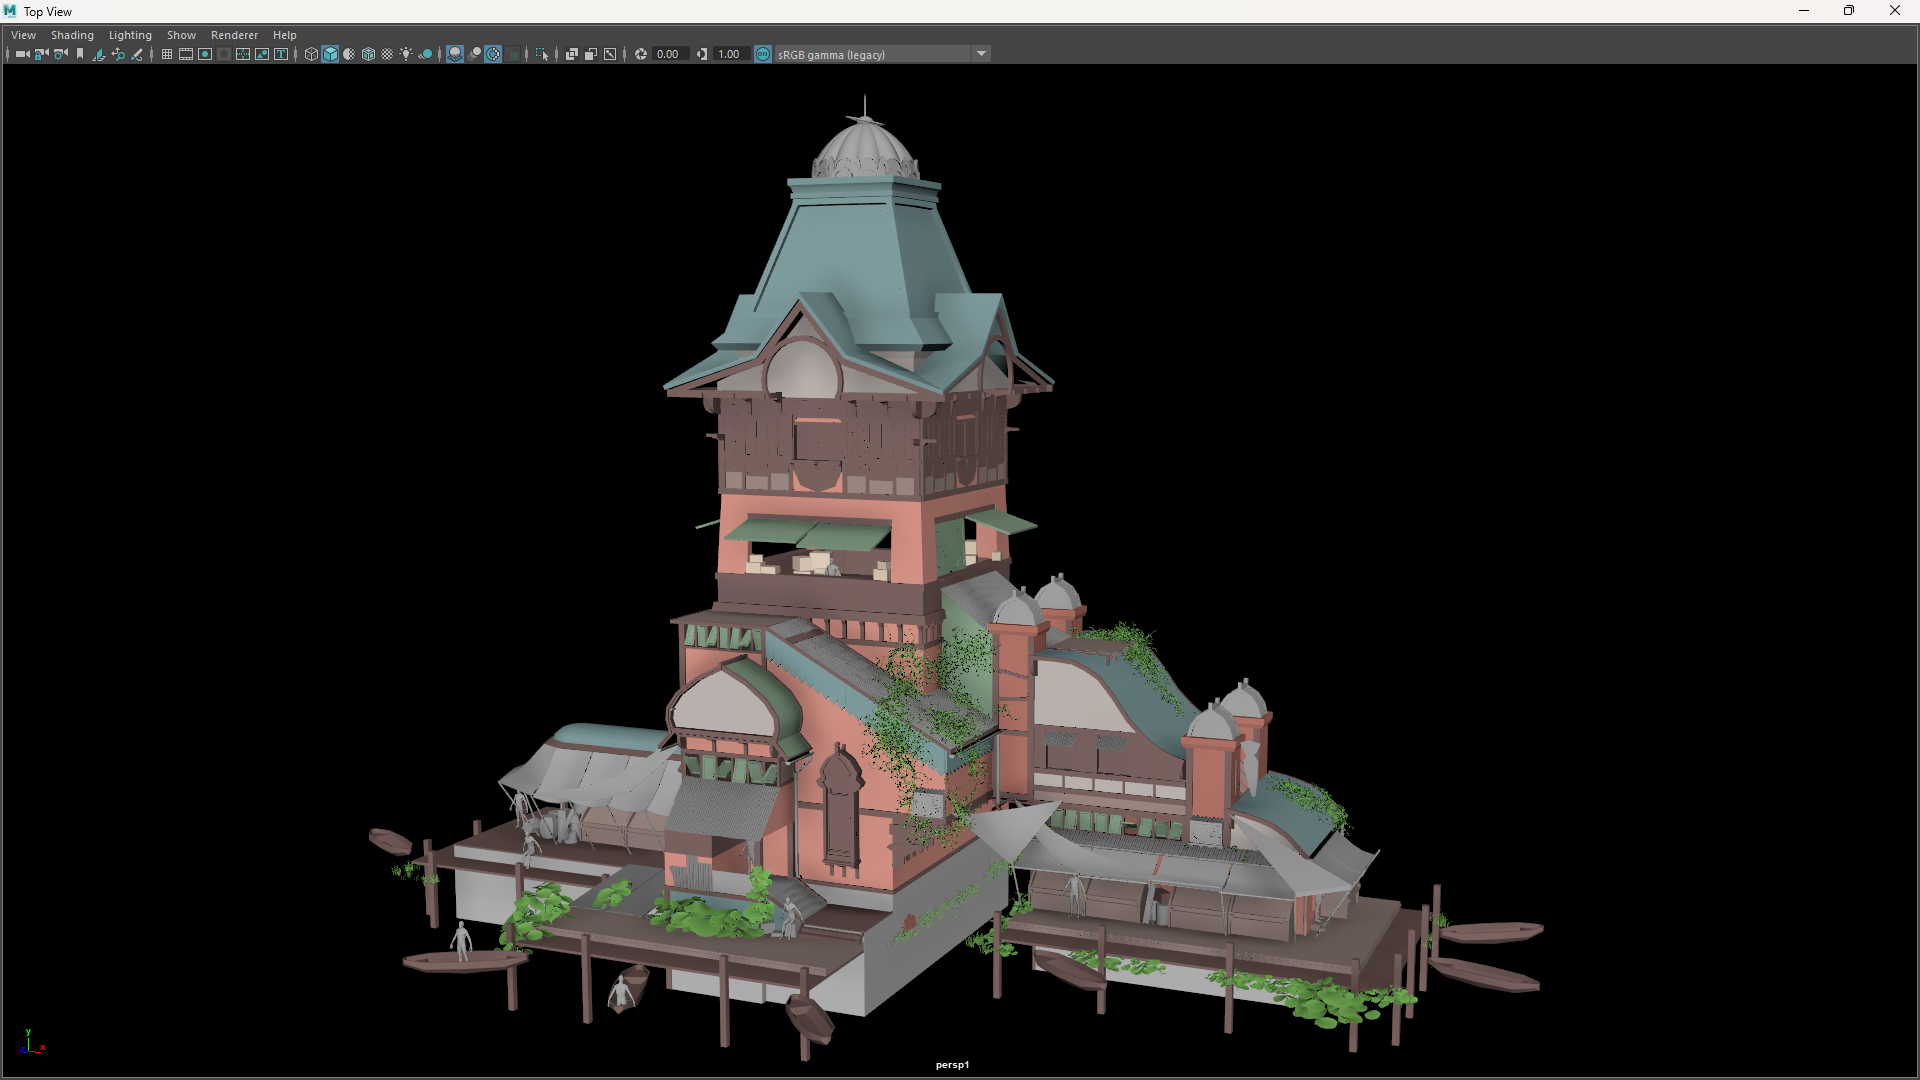Open the Shading panel menu
The height and width of the screenshot is (1080, 1920).
coord(72,35)
